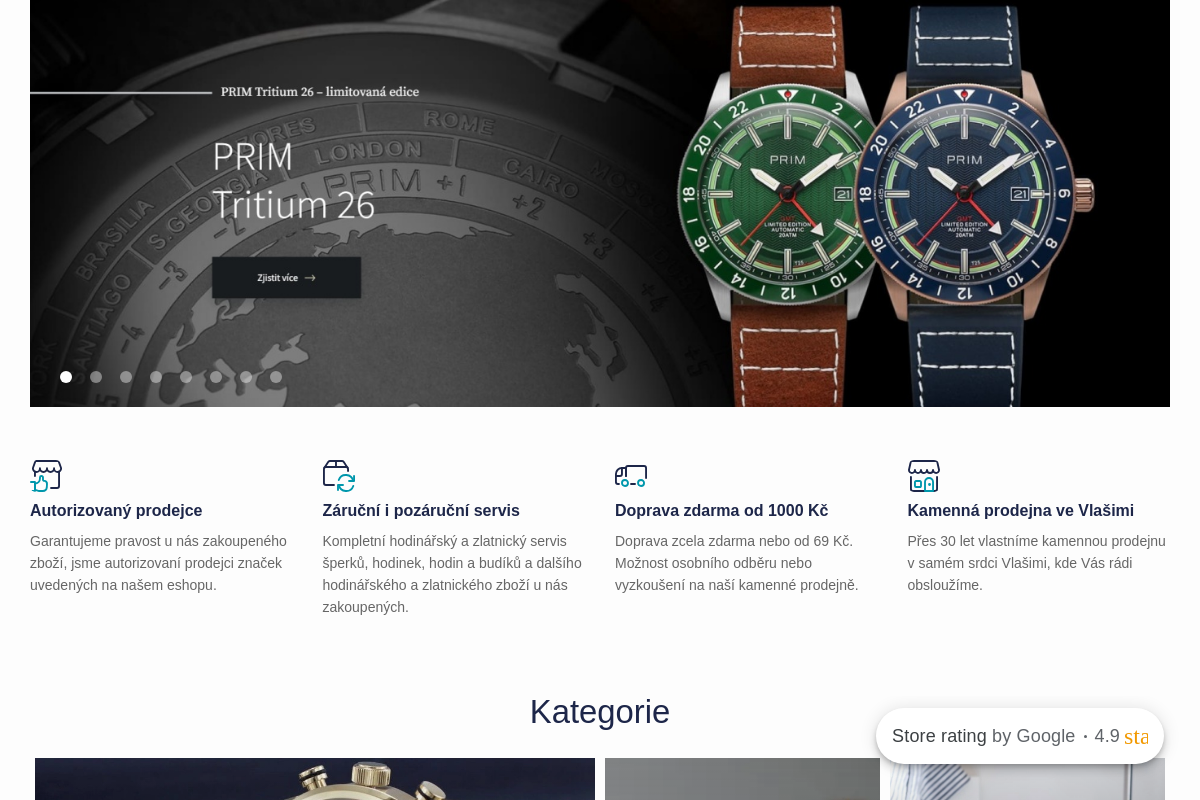The width and height of the screenshot is (1200, 800).
Task: Open the first category image with chronograph watch
Action: tap(315, 779)
